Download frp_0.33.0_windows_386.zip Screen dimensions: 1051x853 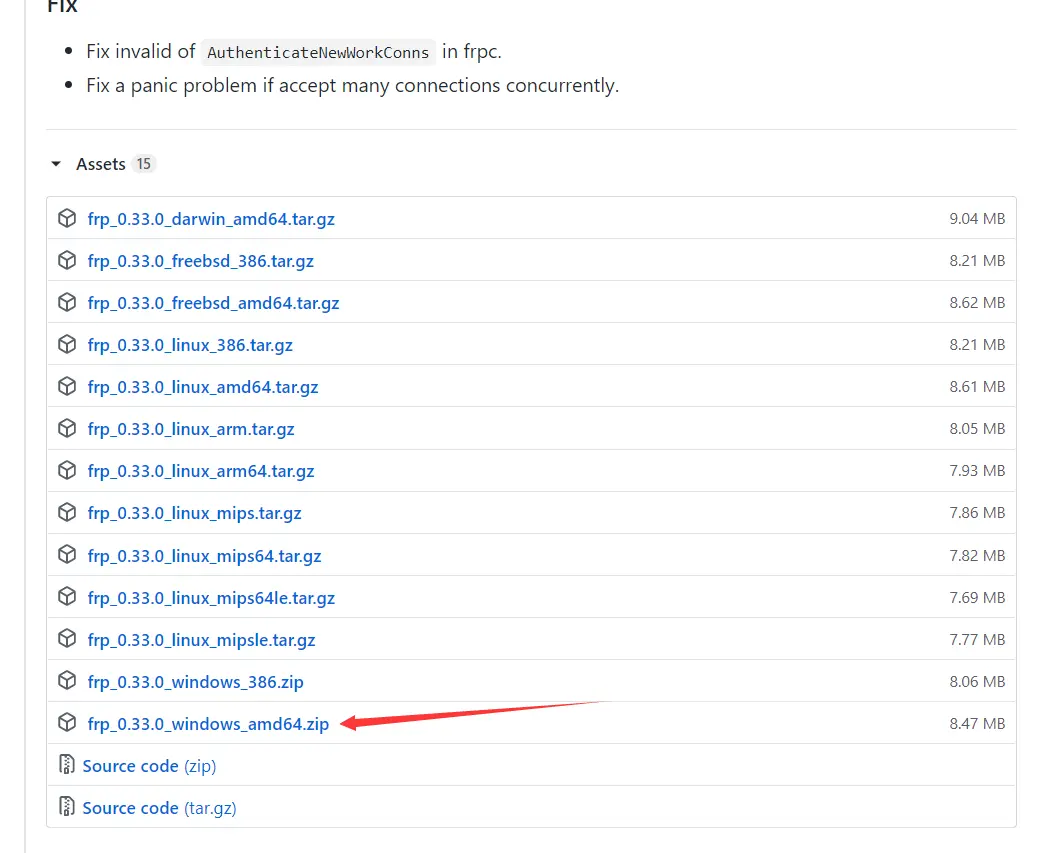coord(195,682)
